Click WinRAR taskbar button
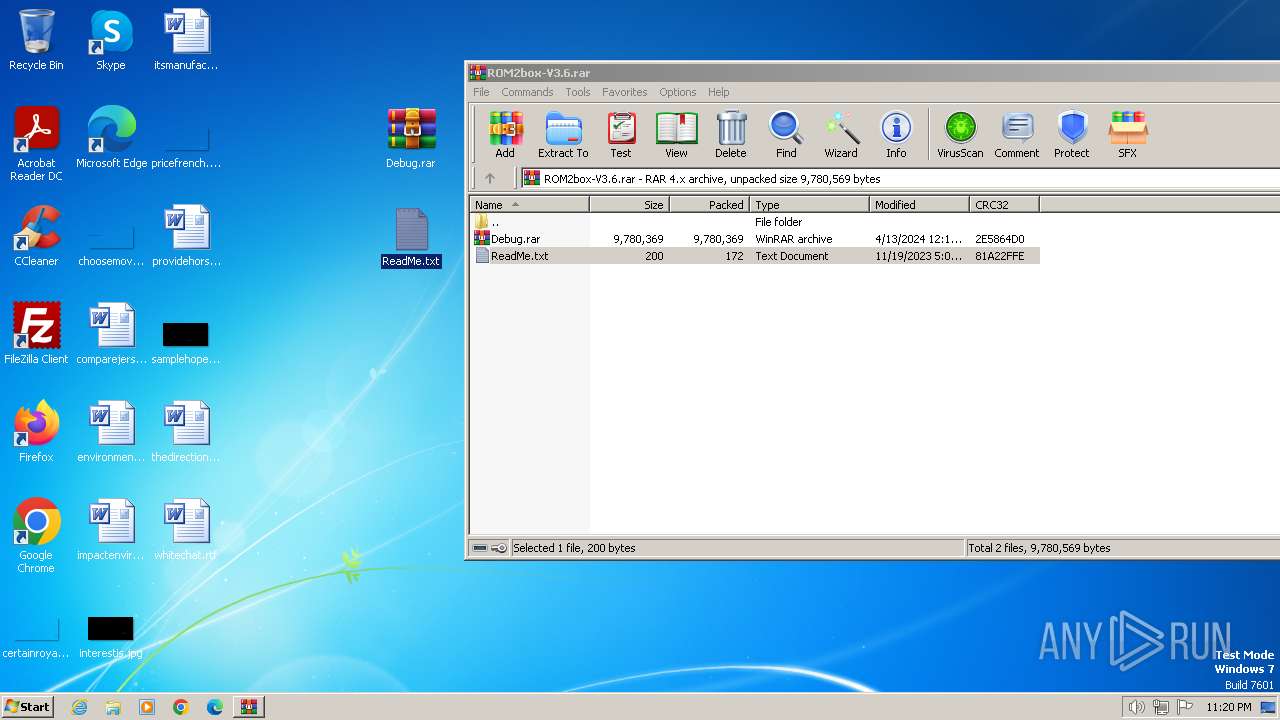This screenshot has width=1280, height=720. pyautogui.click(x=248, y=707)
